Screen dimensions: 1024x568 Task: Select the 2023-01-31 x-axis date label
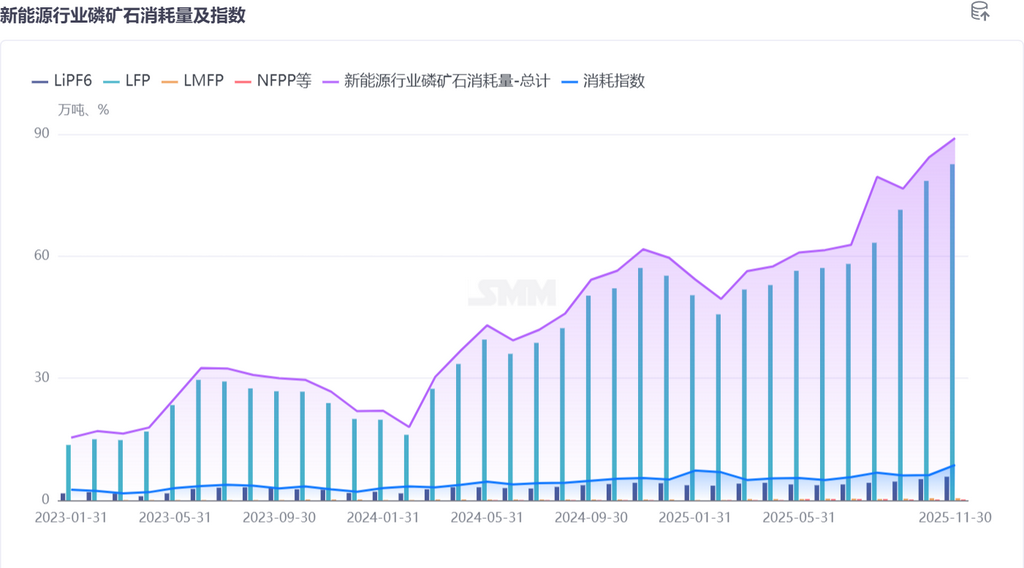coord(70,517)
